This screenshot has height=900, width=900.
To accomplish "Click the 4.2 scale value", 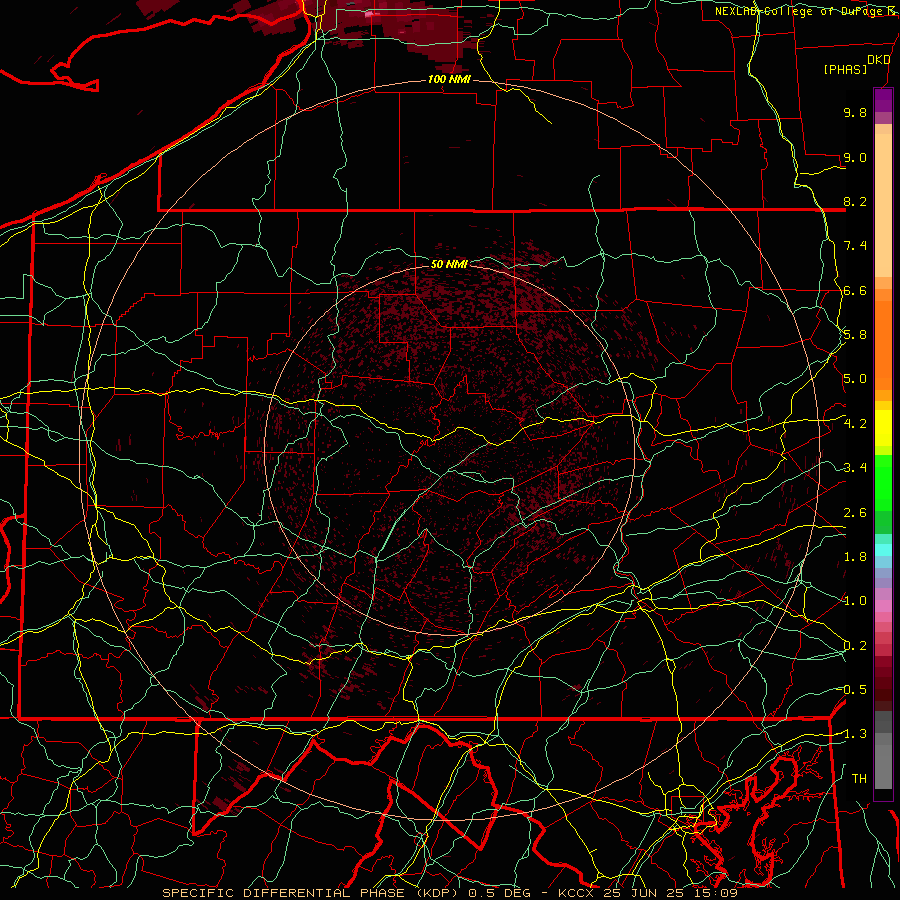I will 855,424.
